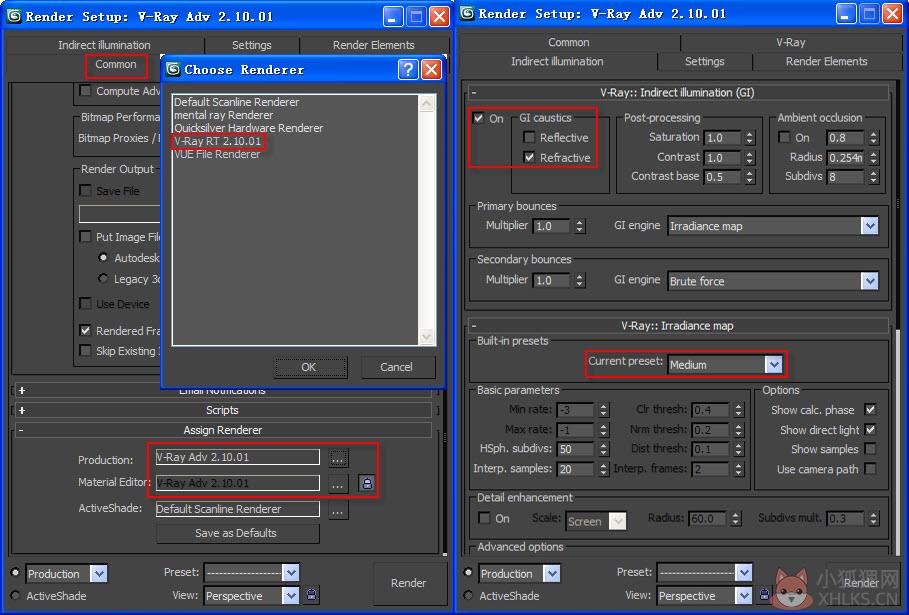909x615 pixels.
Task: Toggle Show direct light checkbox
Action: (x=870, y=430)
